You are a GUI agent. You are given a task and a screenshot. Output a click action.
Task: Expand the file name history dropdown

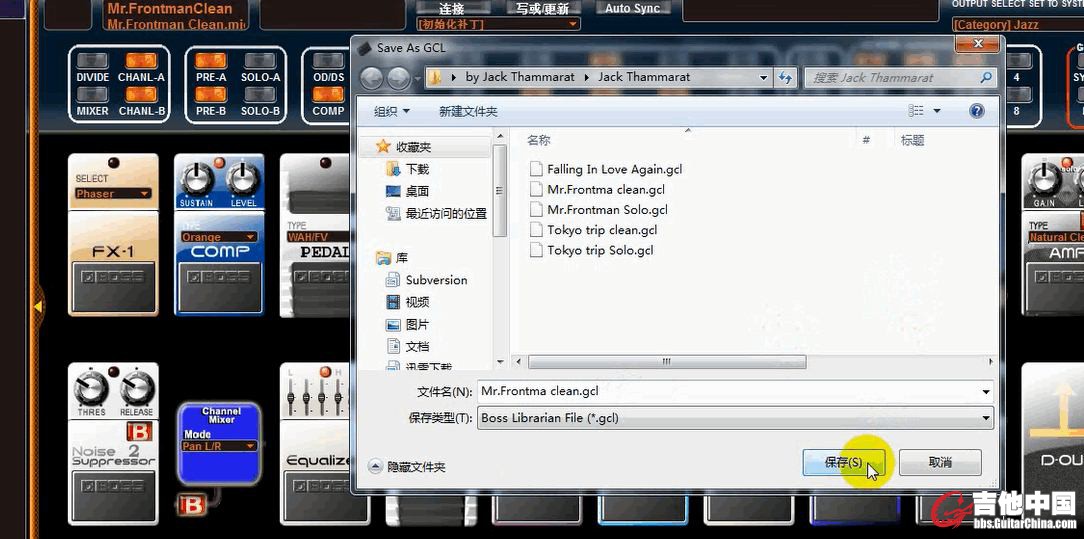(987, 392)
